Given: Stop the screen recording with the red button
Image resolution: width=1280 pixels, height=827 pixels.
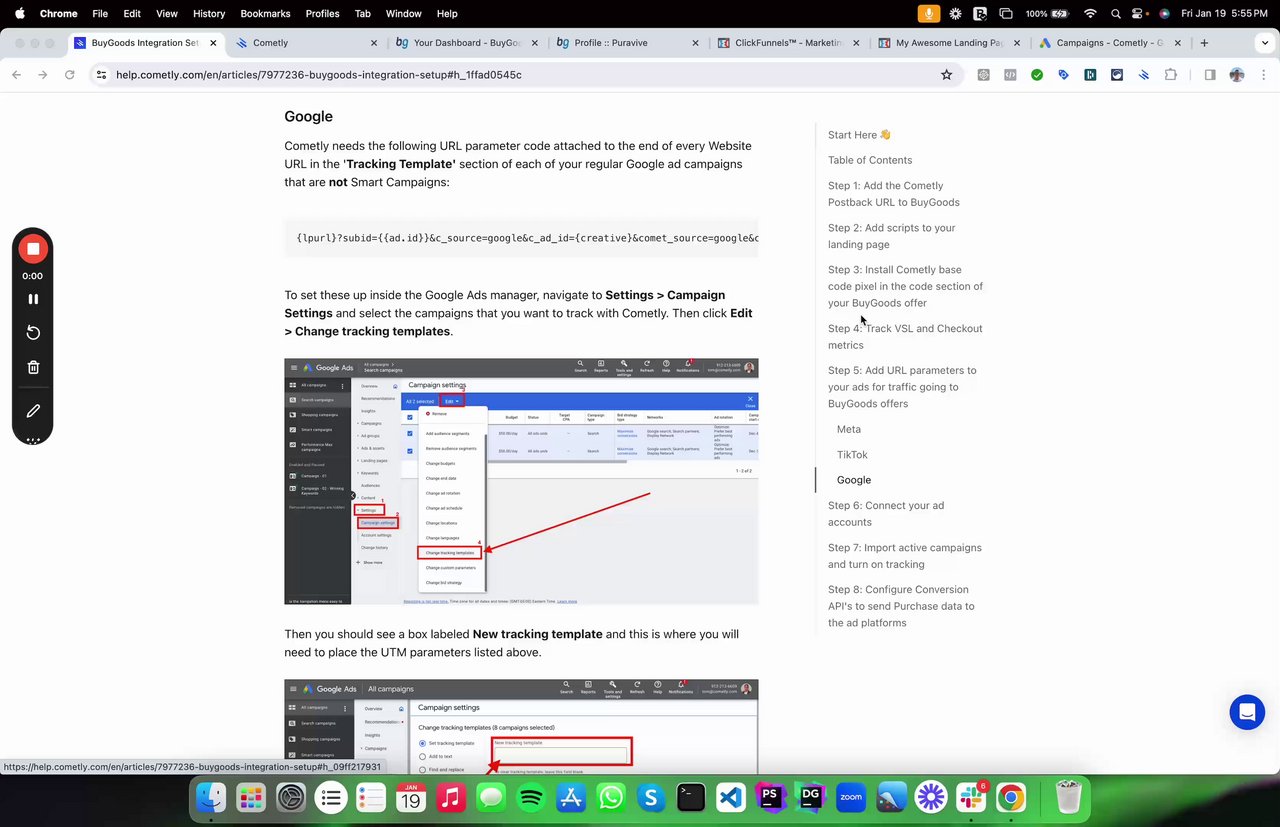Looking at the screenshot, I should 33,249.
